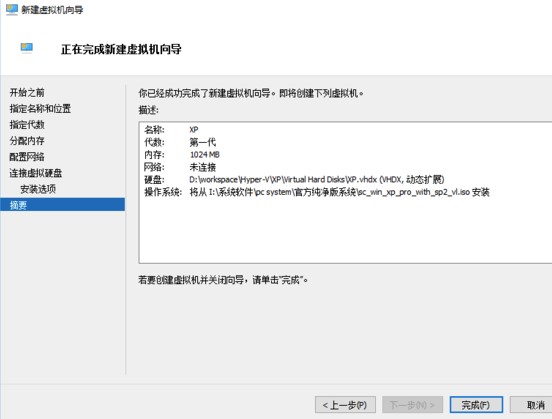Click the virtual machine icon beside the heading
The height and width of the screenshot is (419, 552).
pyautogui.click(x=27, y=47)
